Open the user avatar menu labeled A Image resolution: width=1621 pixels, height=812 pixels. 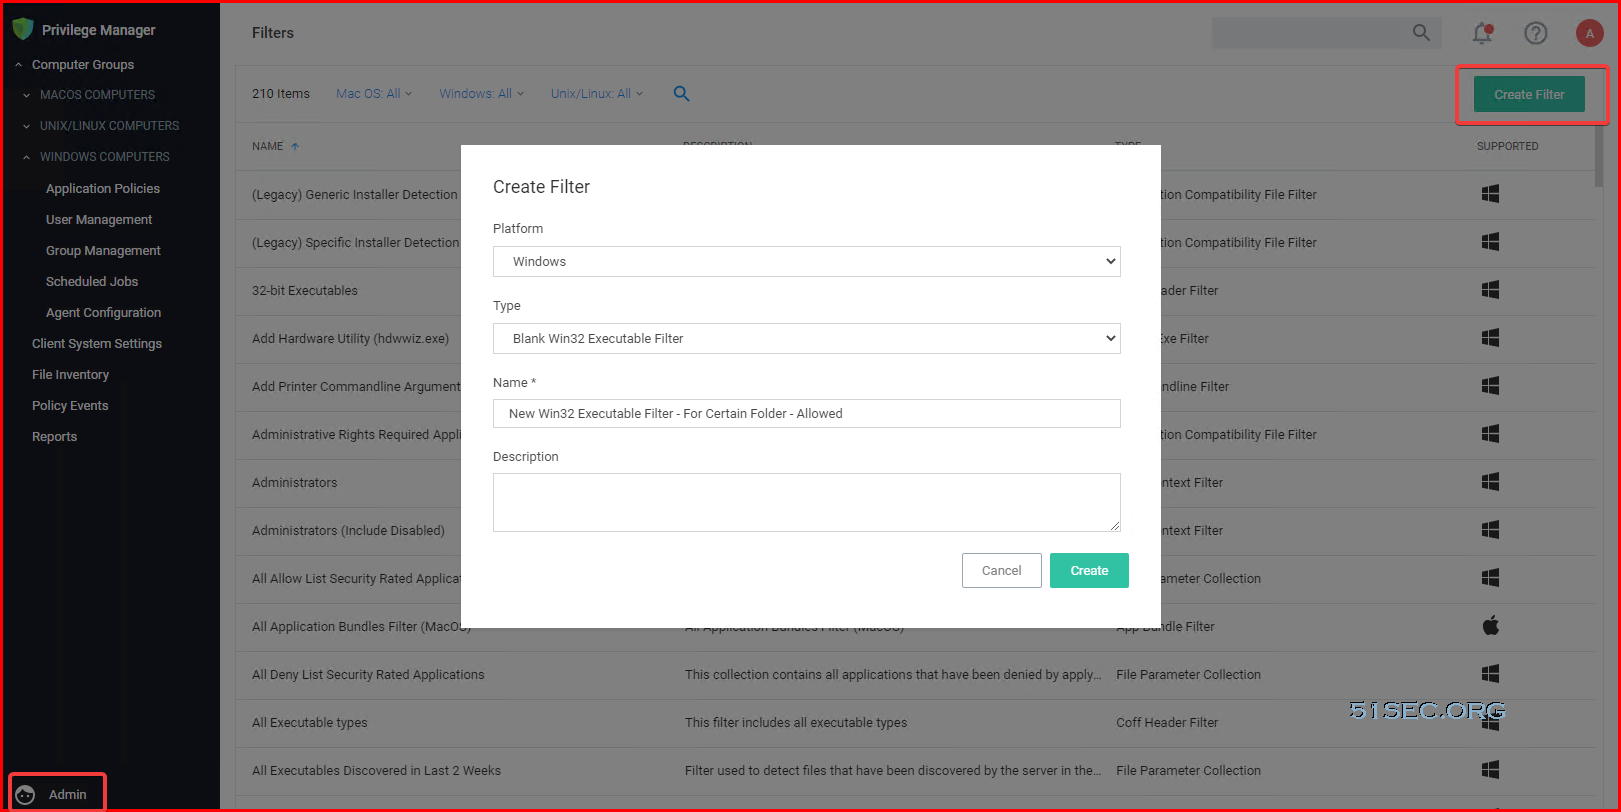pos(1590,33)
